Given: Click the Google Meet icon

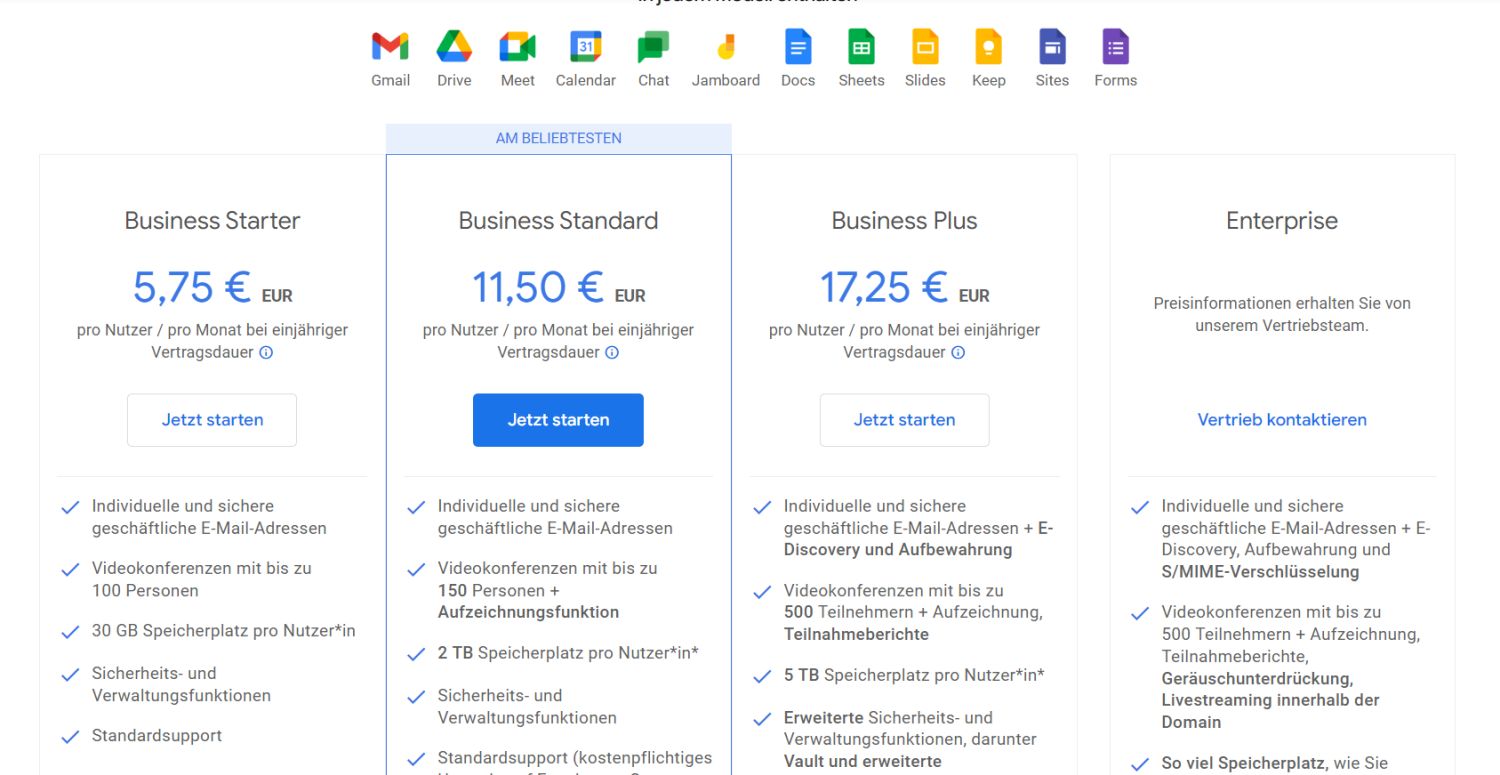Looking at the screenshot, I should (517, 47).
